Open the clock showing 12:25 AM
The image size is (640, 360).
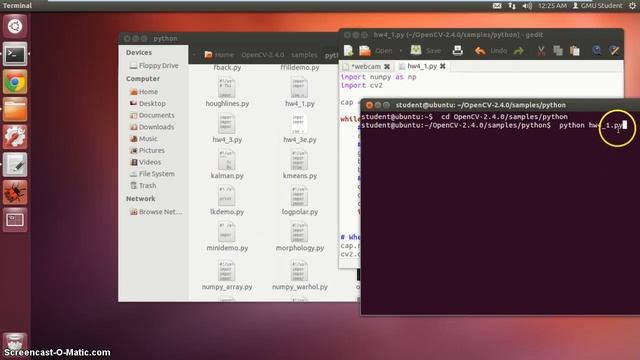coord(552,6)
